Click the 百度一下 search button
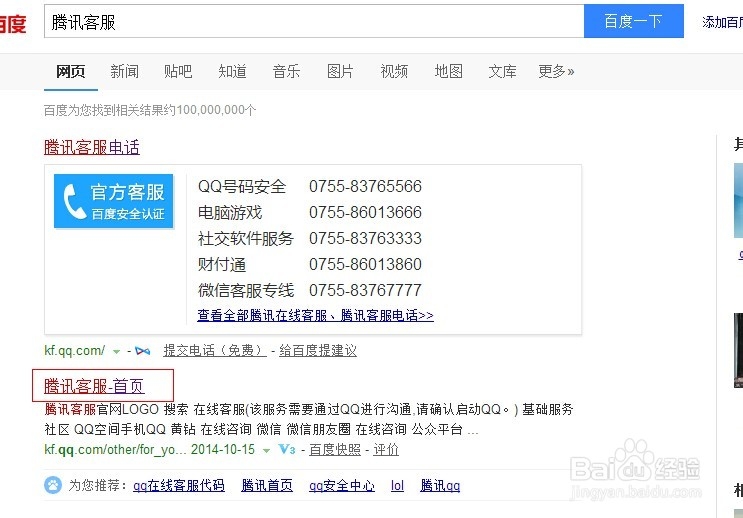The height and width of the screenshot is (518, 743). point(634,21)
